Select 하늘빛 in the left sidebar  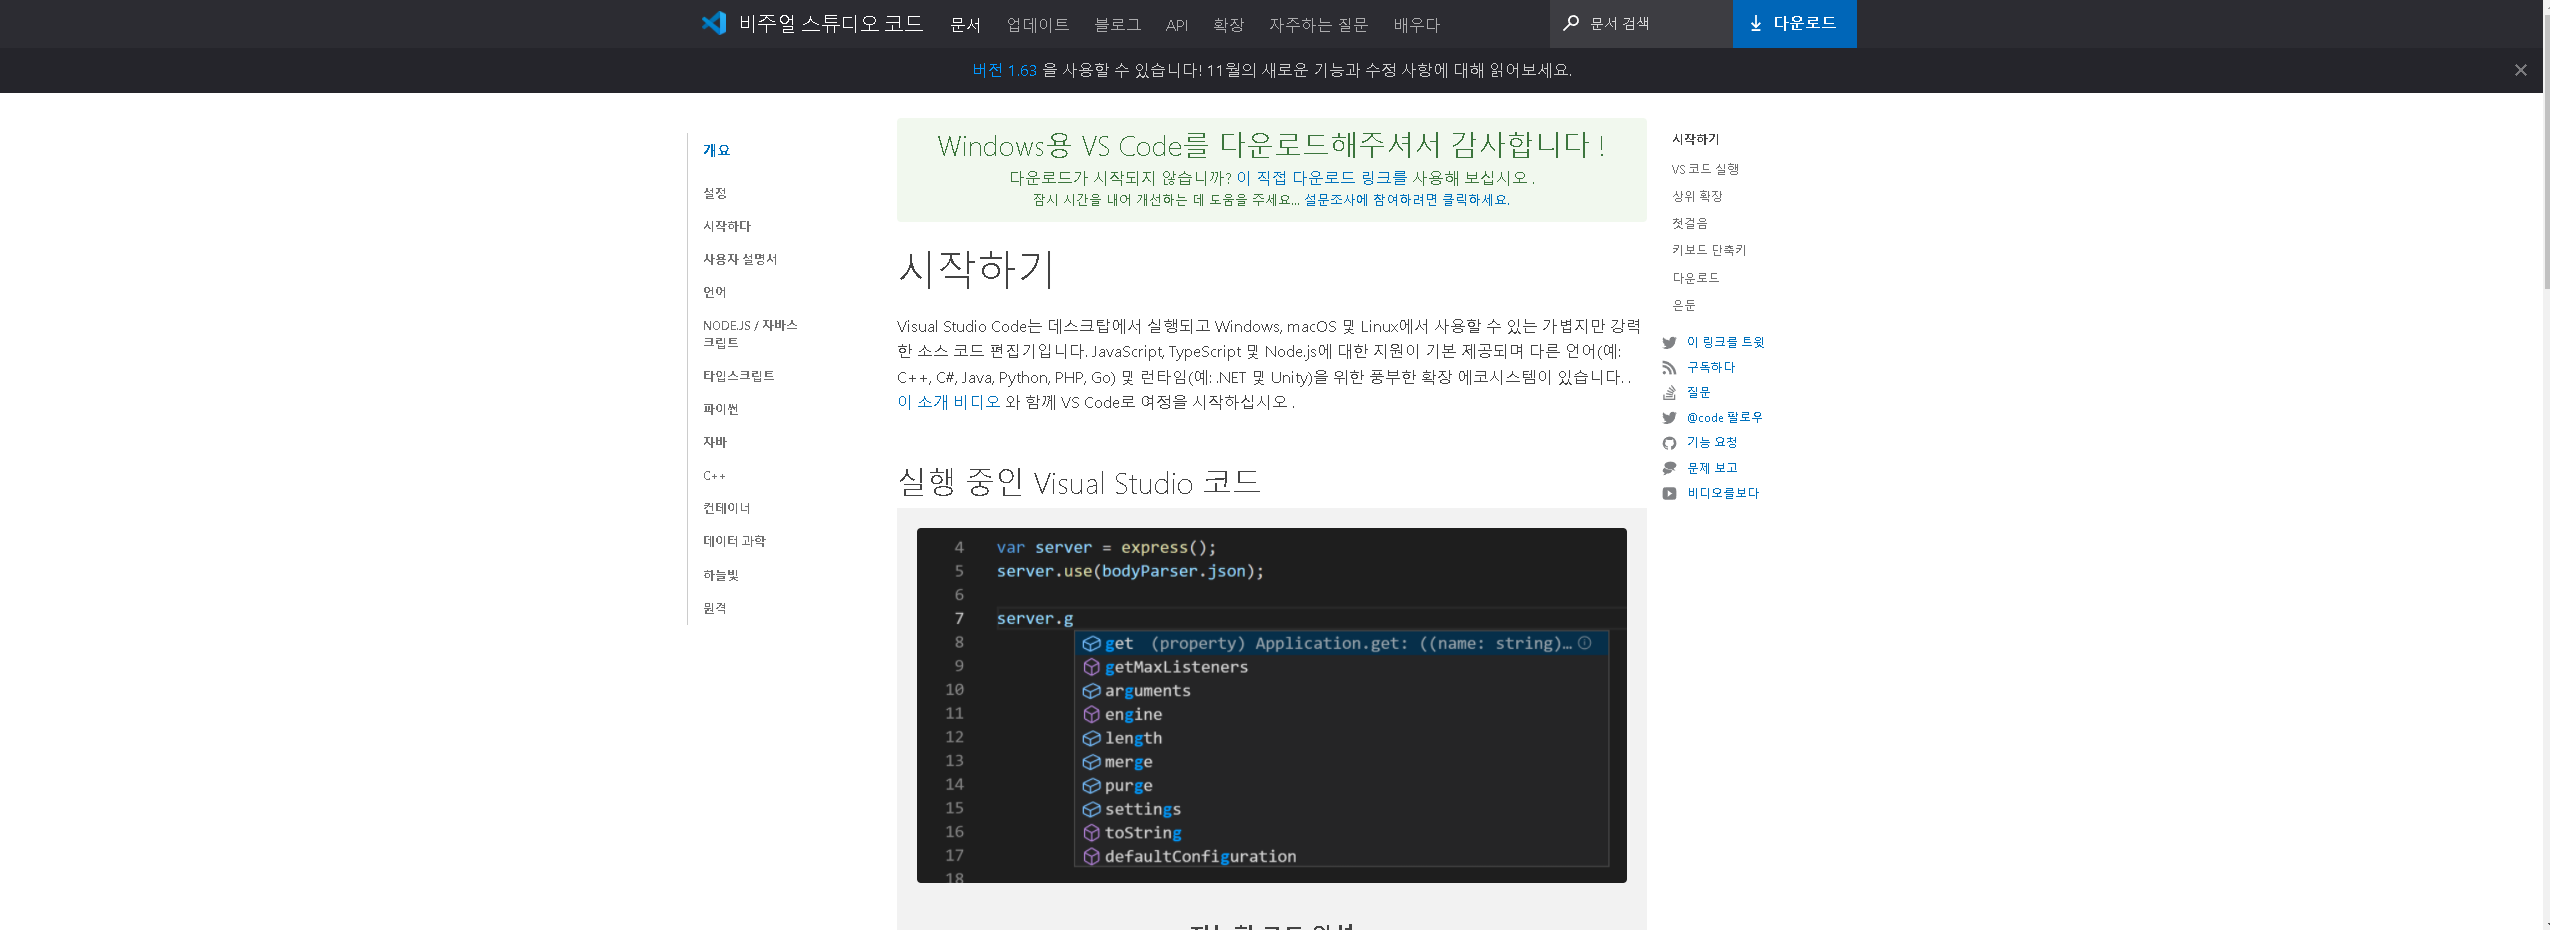[720, 575]
